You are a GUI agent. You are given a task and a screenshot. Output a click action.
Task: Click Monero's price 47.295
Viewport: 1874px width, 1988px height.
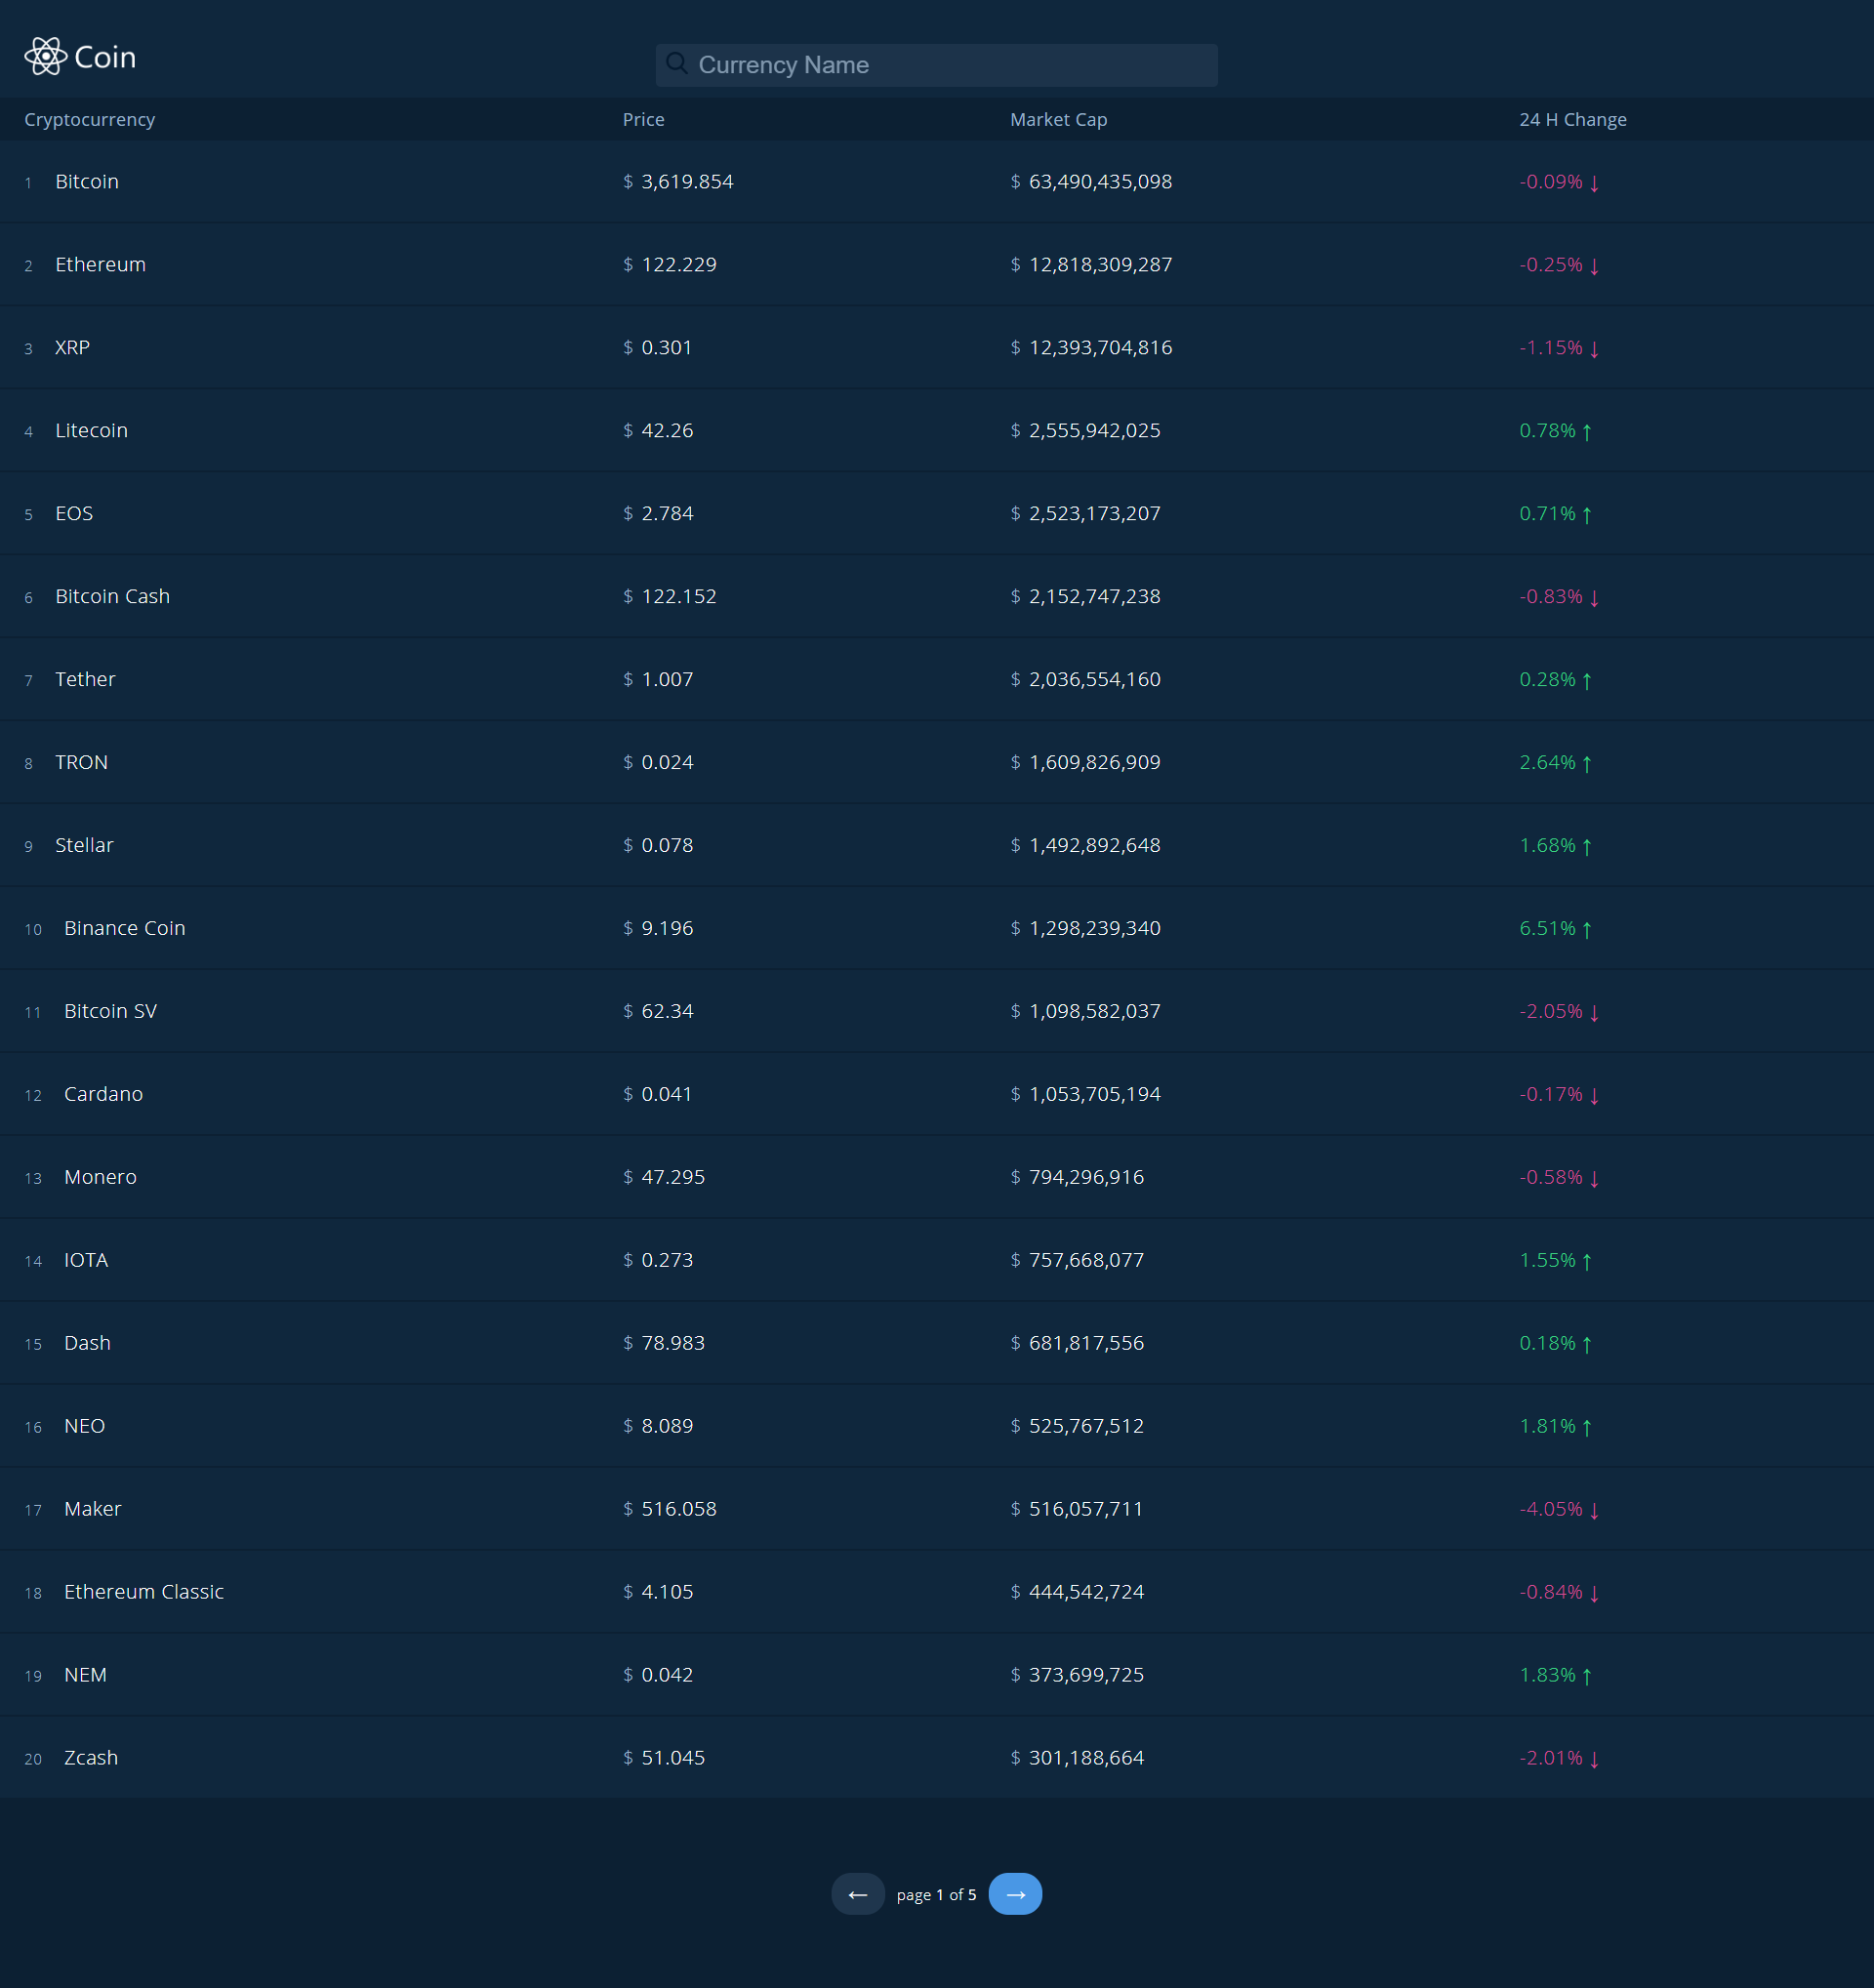(x=673, y=1177)
